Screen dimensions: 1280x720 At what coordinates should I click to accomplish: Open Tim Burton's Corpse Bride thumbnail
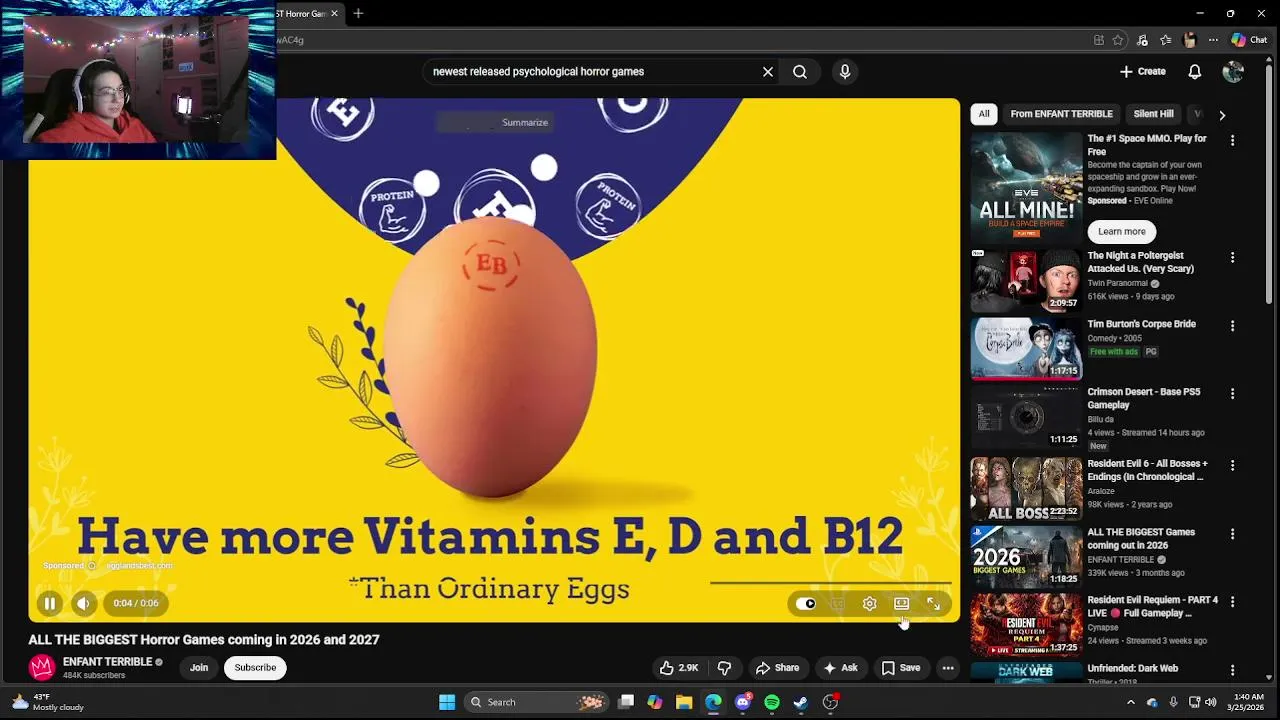tap(1026, 349)
